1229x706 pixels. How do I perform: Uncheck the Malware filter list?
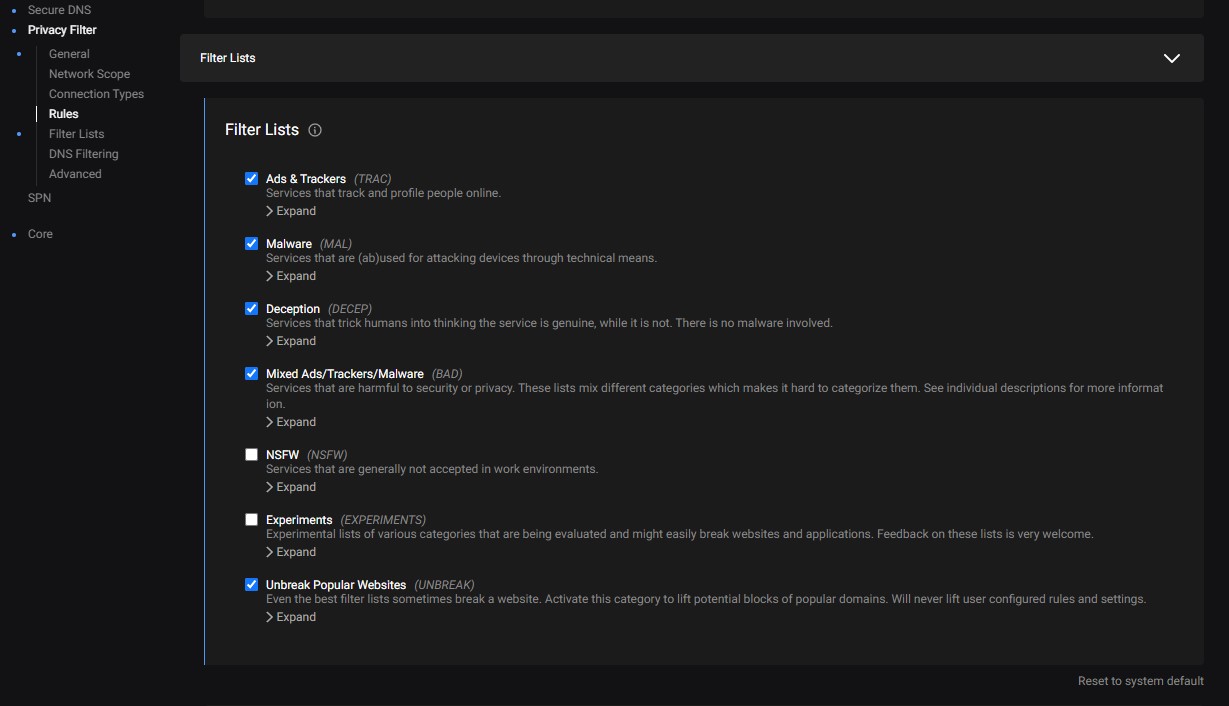click(x=251, y=244)
